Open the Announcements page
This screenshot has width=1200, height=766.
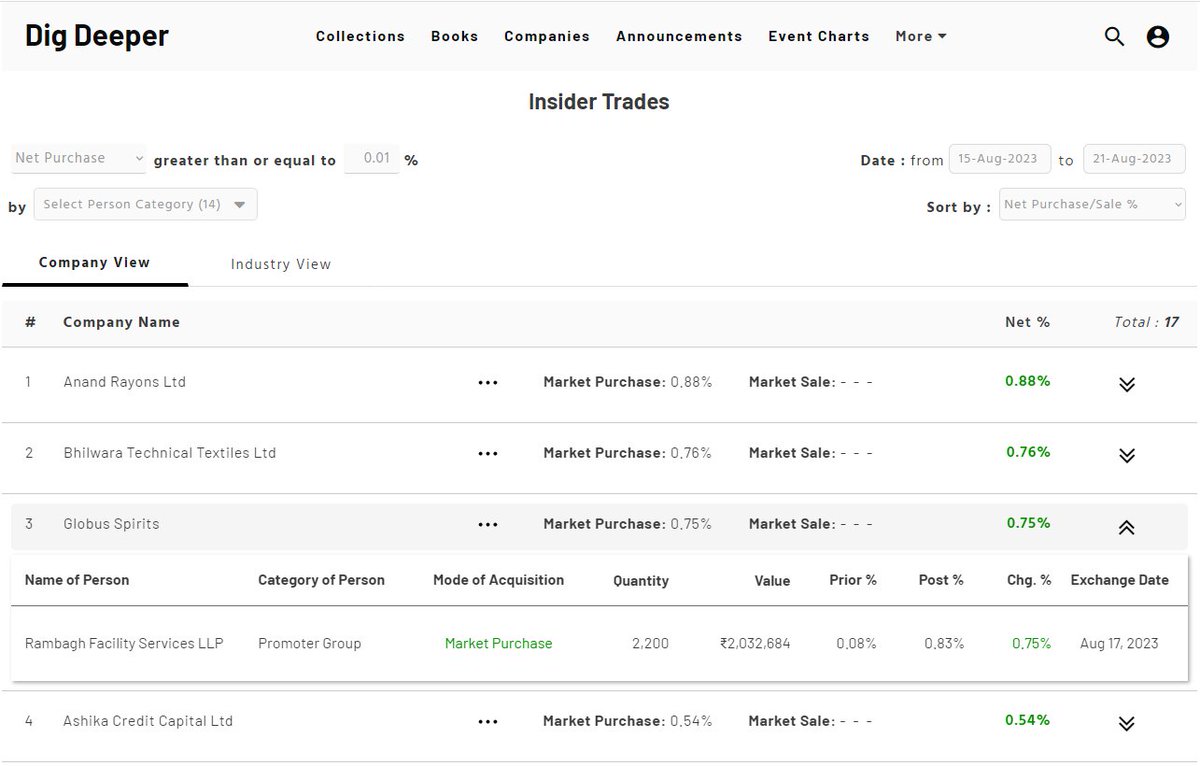[679, 36]
